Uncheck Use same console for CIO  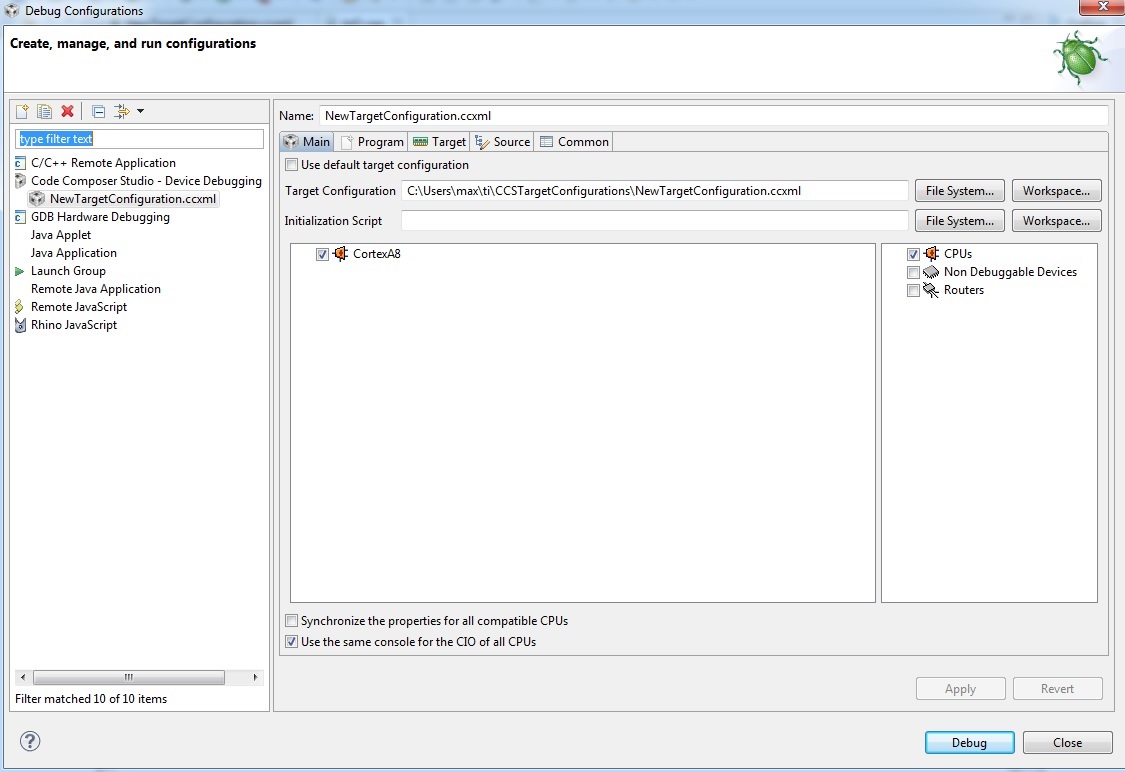291,641
